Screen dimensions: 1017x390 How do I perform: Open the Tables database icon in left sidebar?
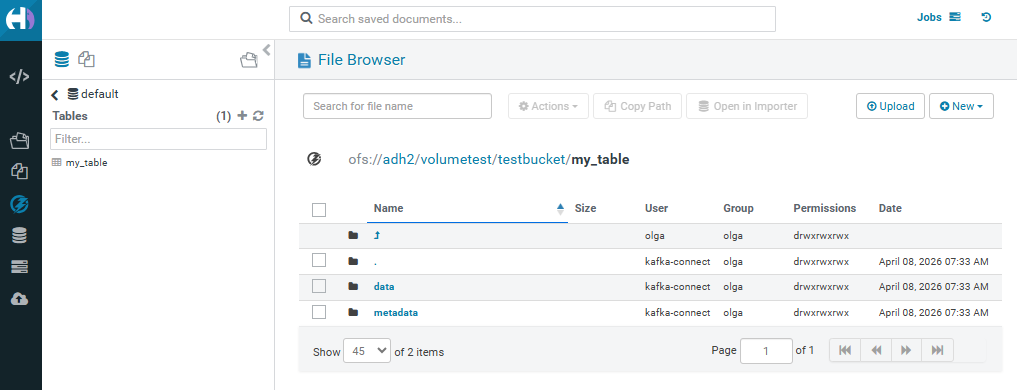pos(19,236)
